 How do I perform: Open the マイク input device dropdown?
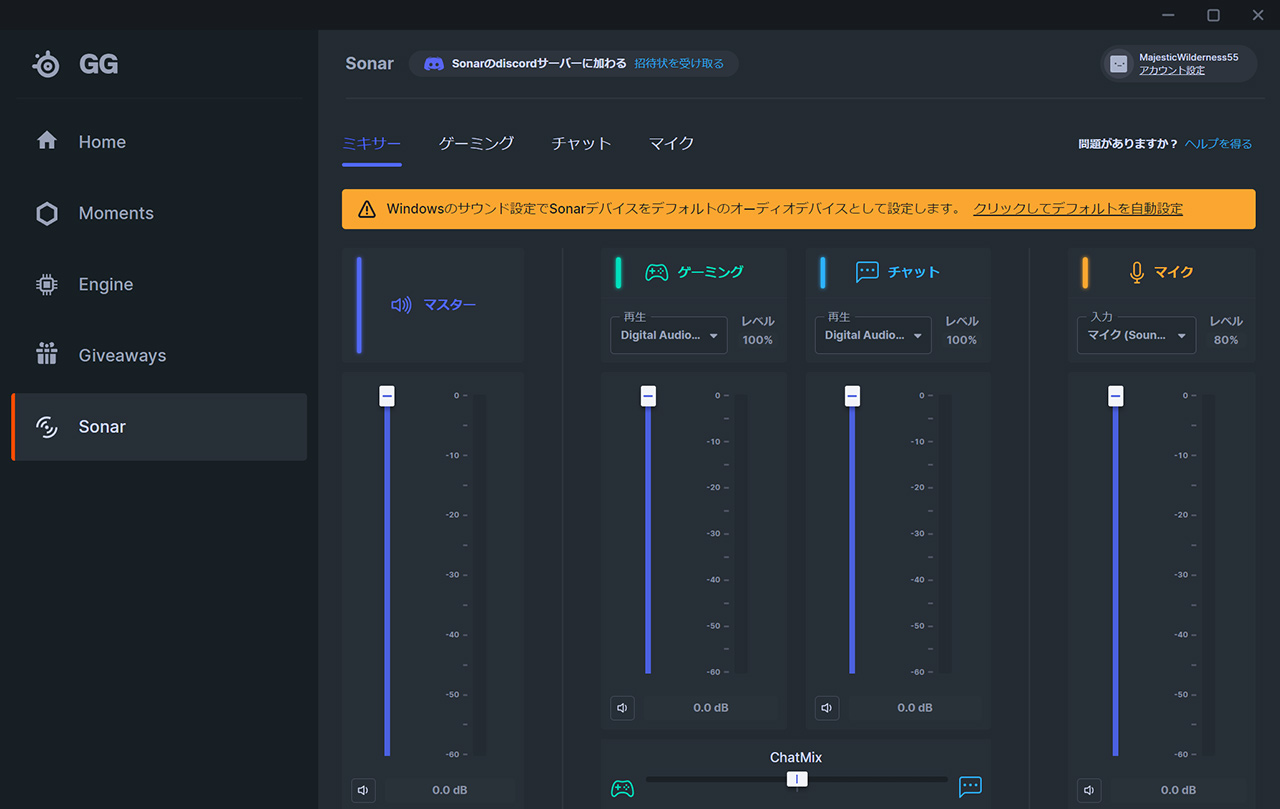pyautogui.click(x=1136, y=336)
